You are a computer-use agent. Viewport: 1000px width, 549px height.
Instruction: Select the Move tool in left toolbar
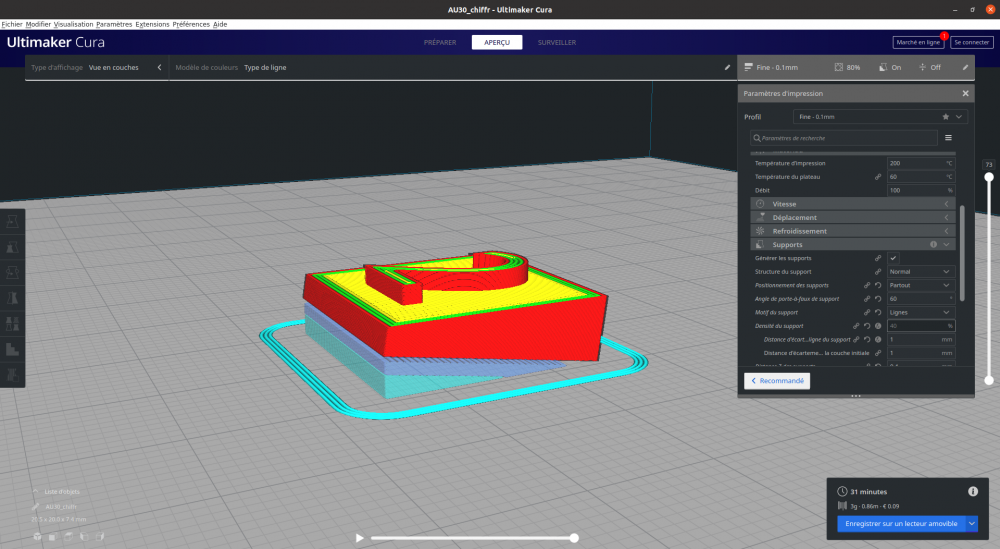[12, 221]
